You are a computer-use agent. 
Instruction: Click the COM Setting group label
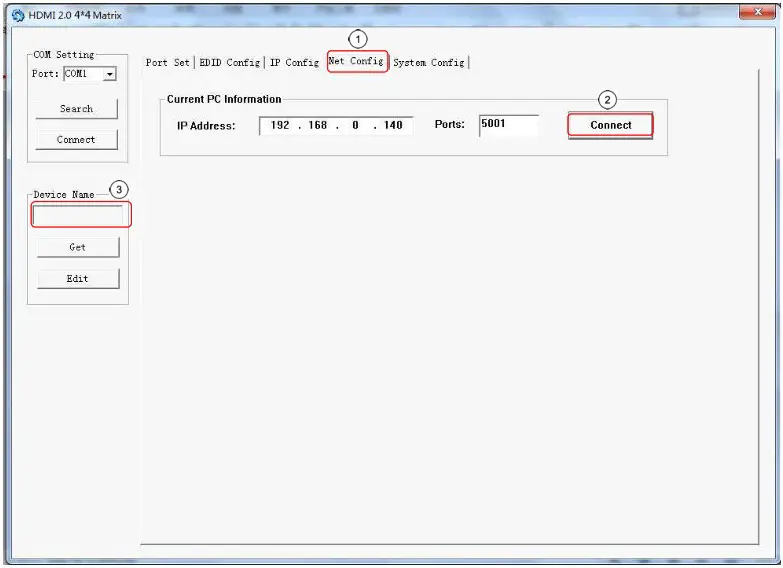click(64, 54)
